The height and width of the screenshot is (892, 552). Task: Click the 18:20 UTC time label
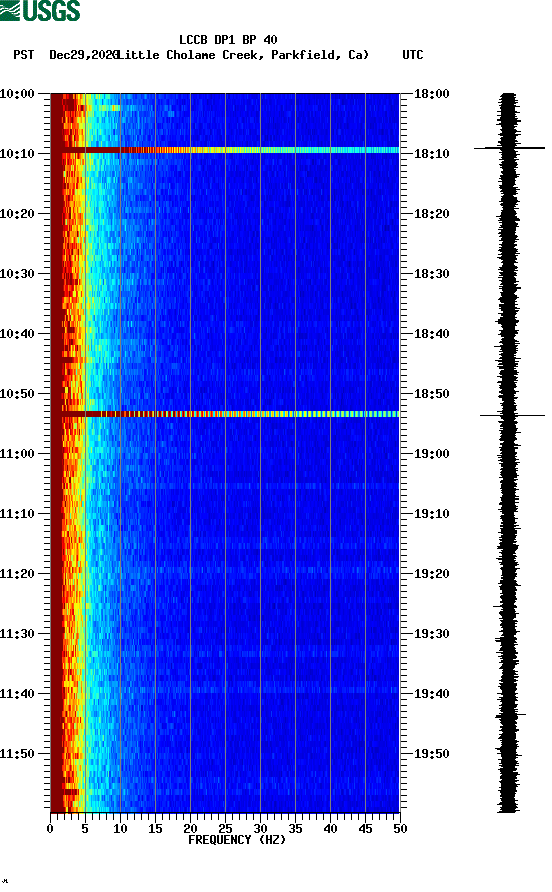[x=431, y=213]
